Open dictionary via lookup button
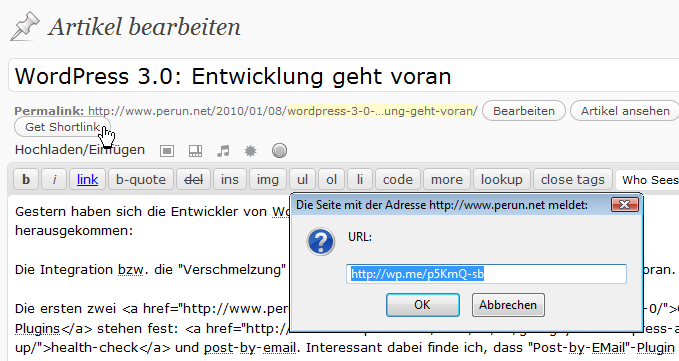 pos(501,179)
